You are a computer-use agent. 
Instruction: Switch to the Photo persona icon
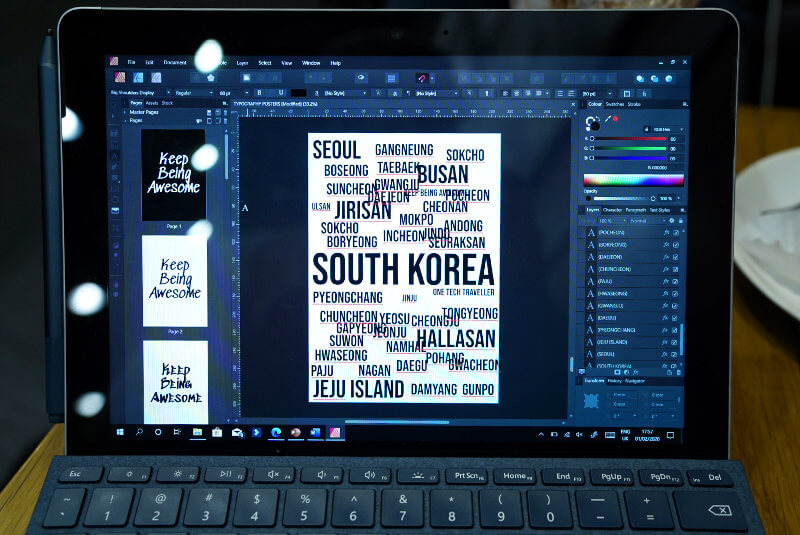click(x=156, y=78)
